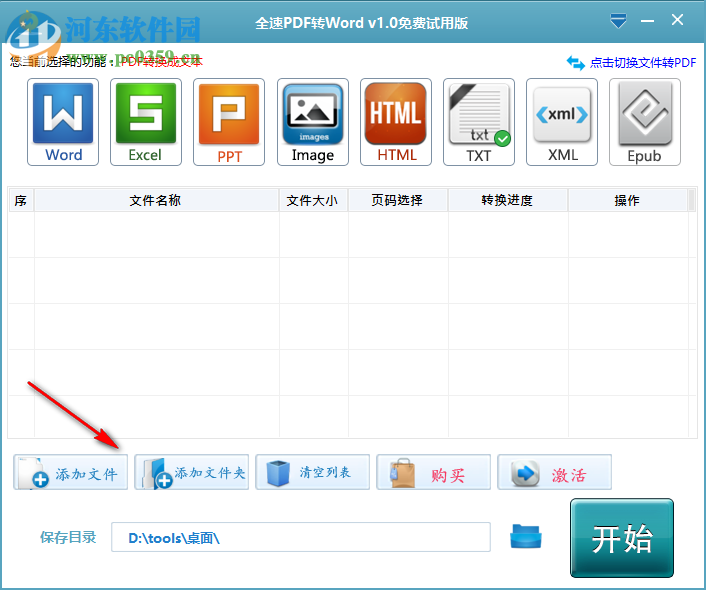Click the 激活 activate button
This screenshot has height=590, width=706.
tap(554, 472)
